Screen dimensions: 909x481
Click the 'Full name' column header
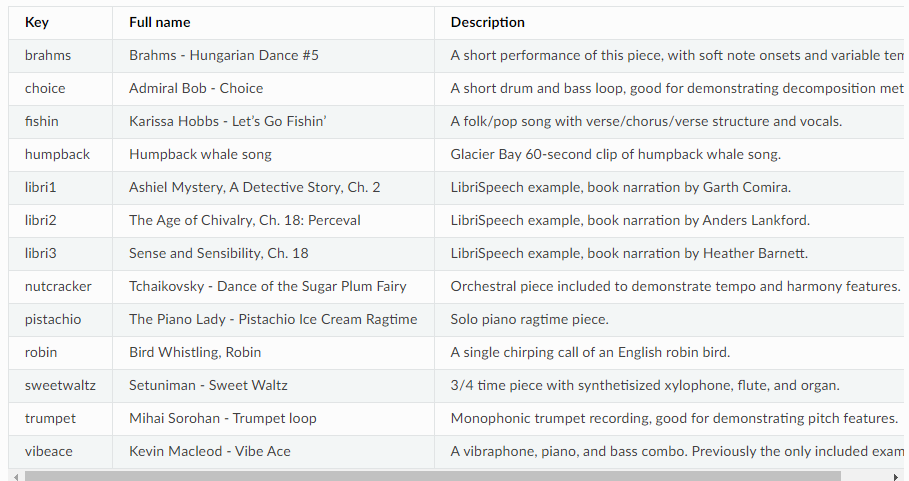pos(273,23)
